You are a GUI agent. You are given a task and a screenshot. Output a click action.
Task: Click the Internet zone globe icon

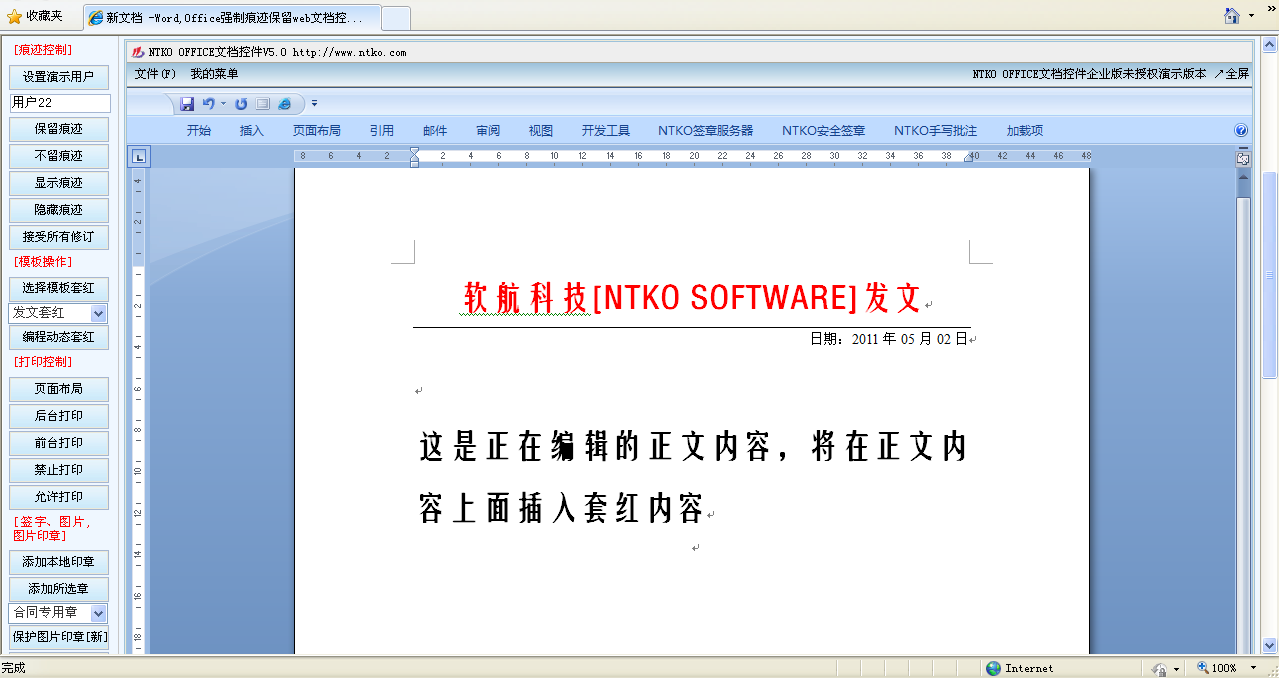tap(993, 668)
